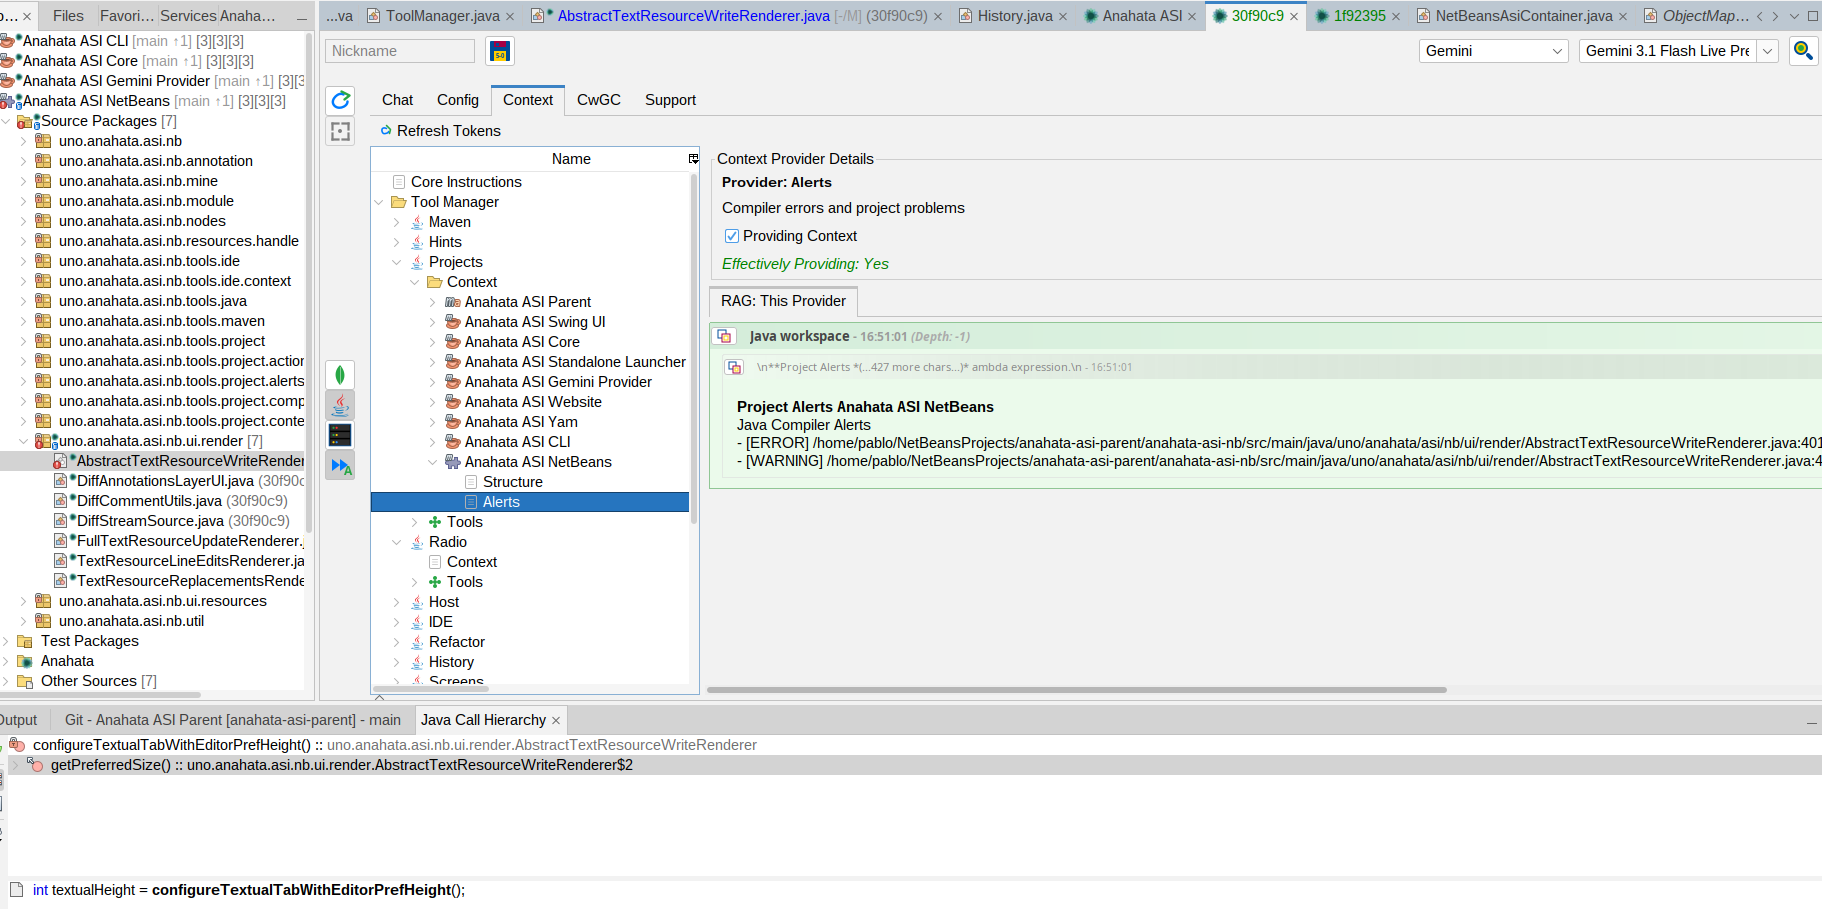This screenshot has height=909, width=1822.
Task: Toggle the blue fast-forward 'A' icon
Action: [x=340, y=466]
